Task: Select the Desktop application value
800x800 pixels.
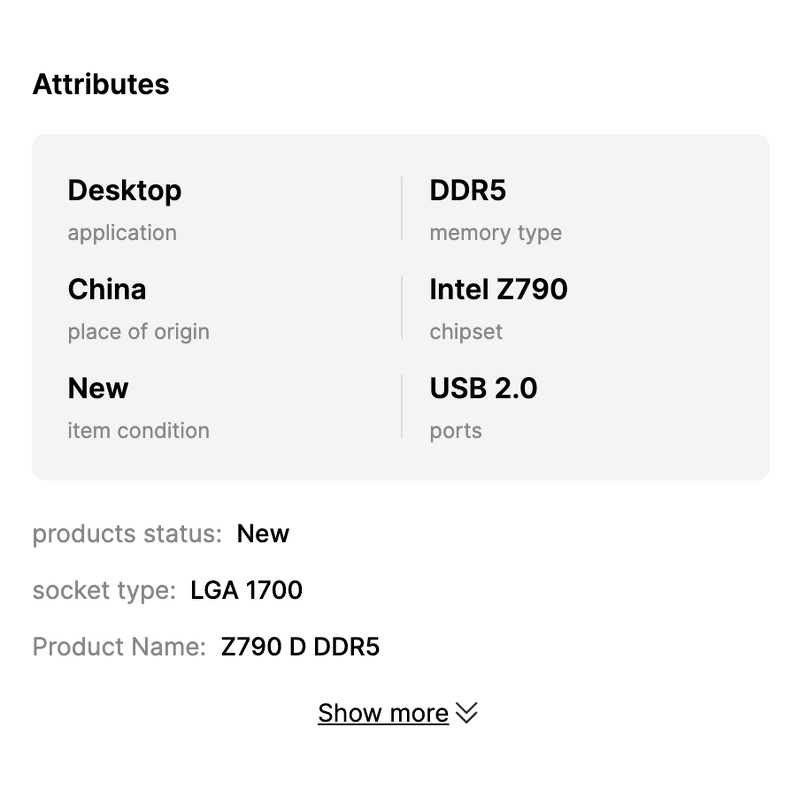Action: tap(125, 190)
